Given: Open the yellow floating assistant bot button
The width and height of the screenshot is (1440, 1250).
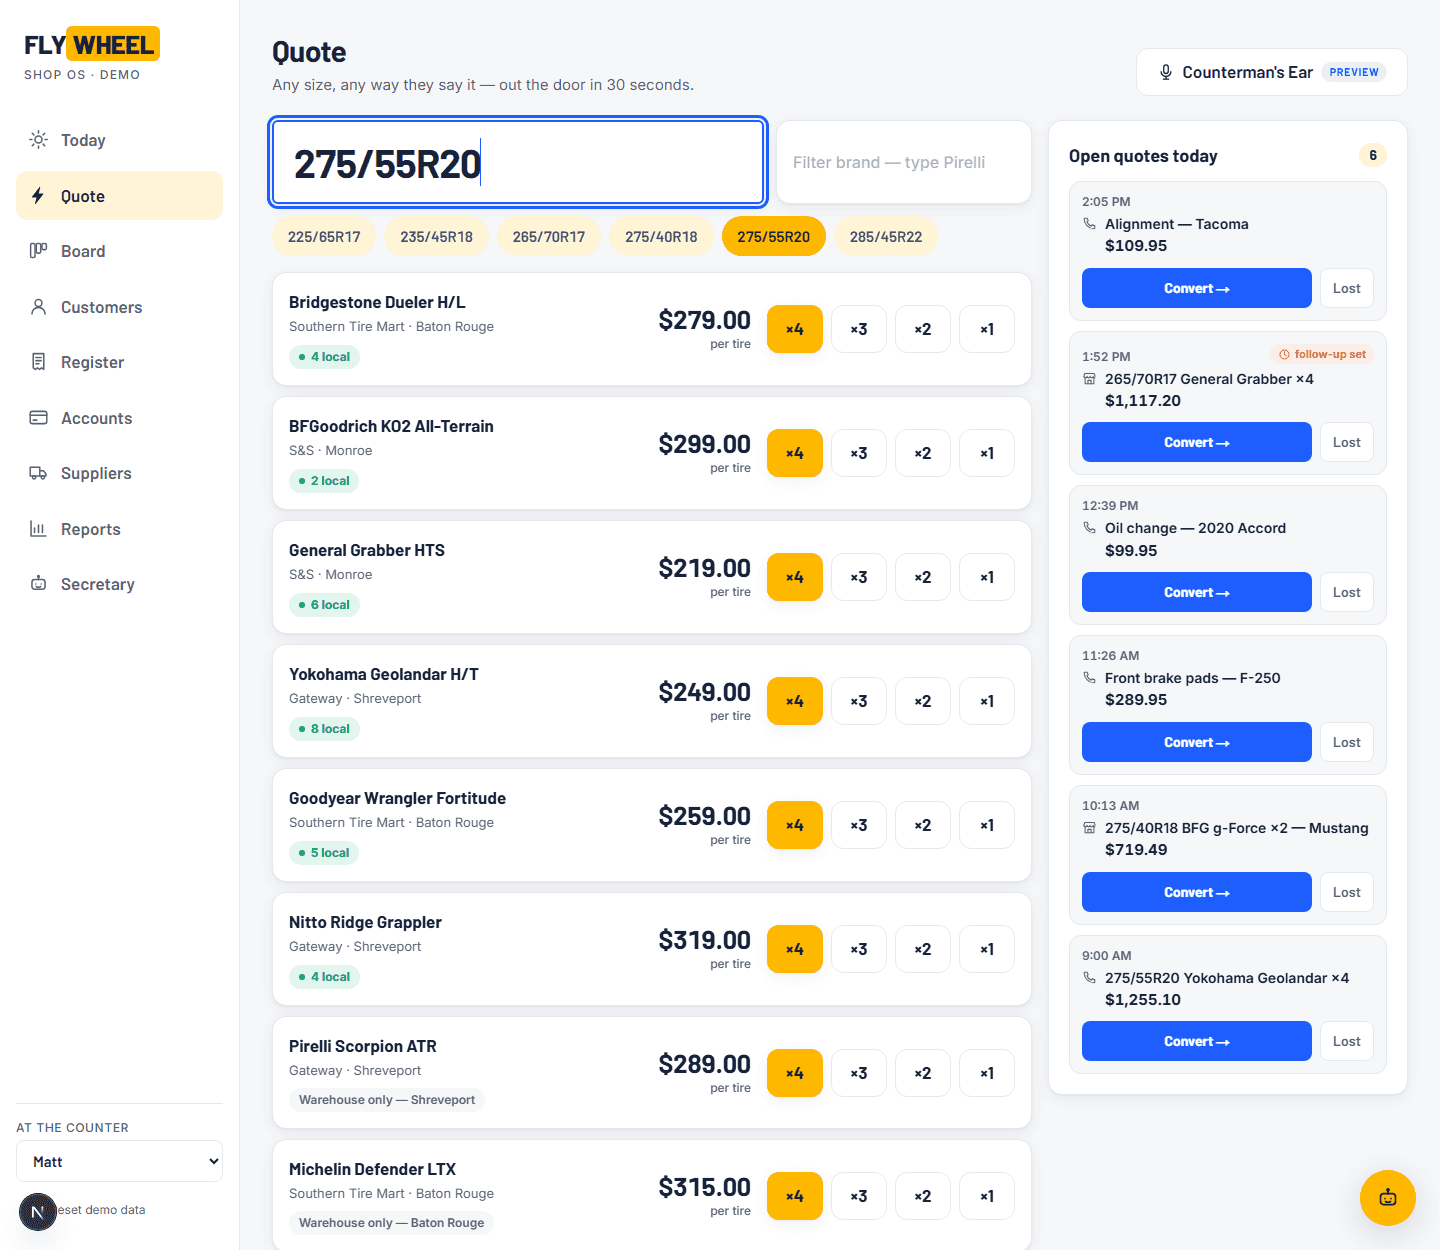Looking at the screenshot, I should tap(1388, 1197).
